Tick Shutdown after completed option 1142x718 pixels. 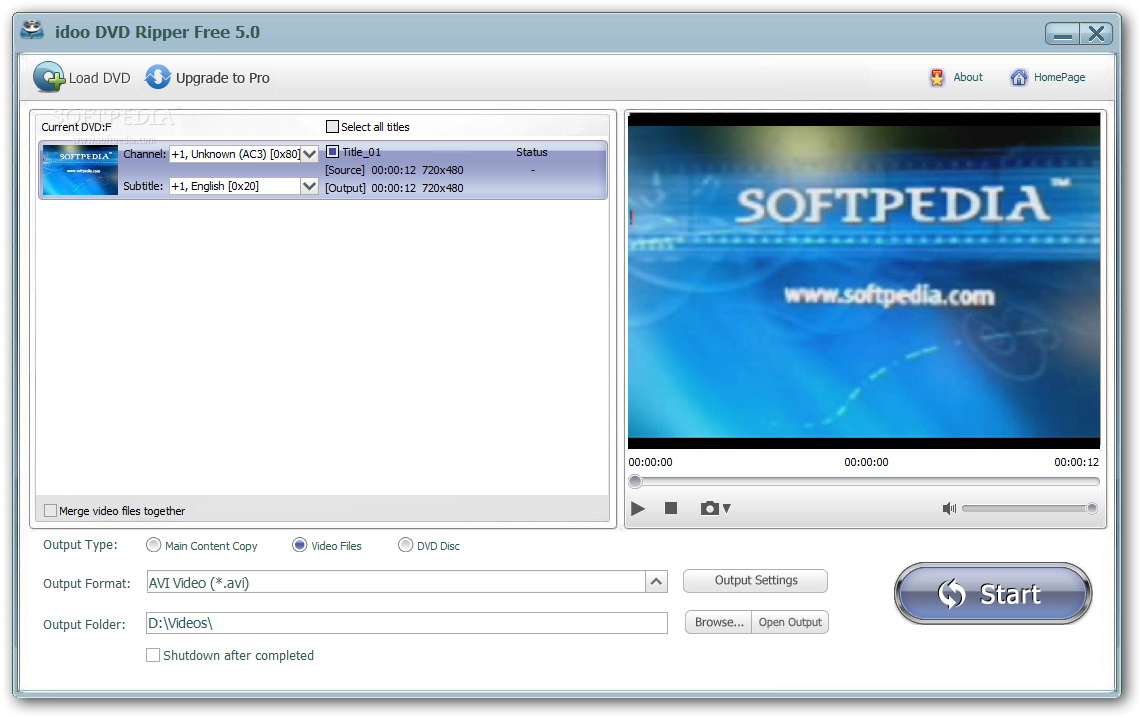[153, 656]
